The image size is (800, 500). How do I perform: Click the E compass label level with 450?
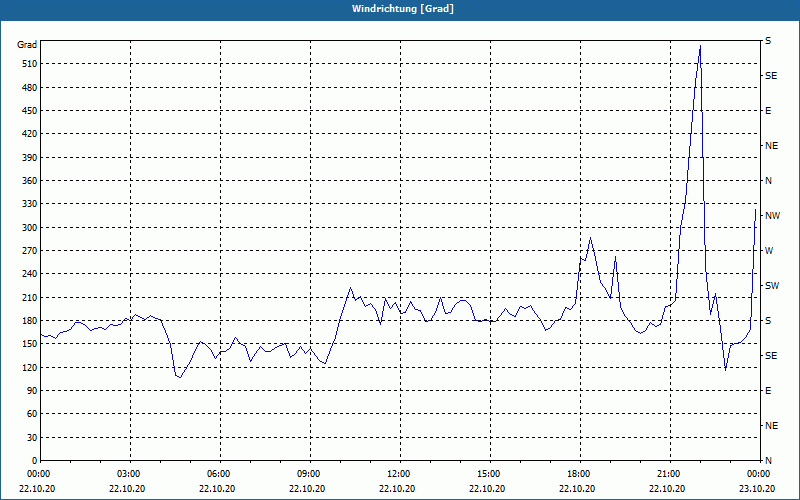click(x=768, y=111)
